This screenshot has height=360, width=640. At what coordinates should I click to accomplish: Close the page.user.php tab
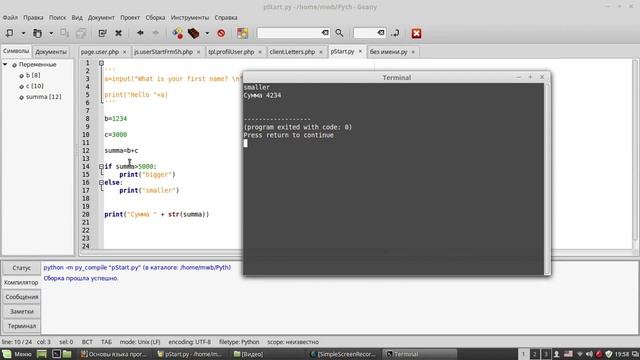coord(124,52)
